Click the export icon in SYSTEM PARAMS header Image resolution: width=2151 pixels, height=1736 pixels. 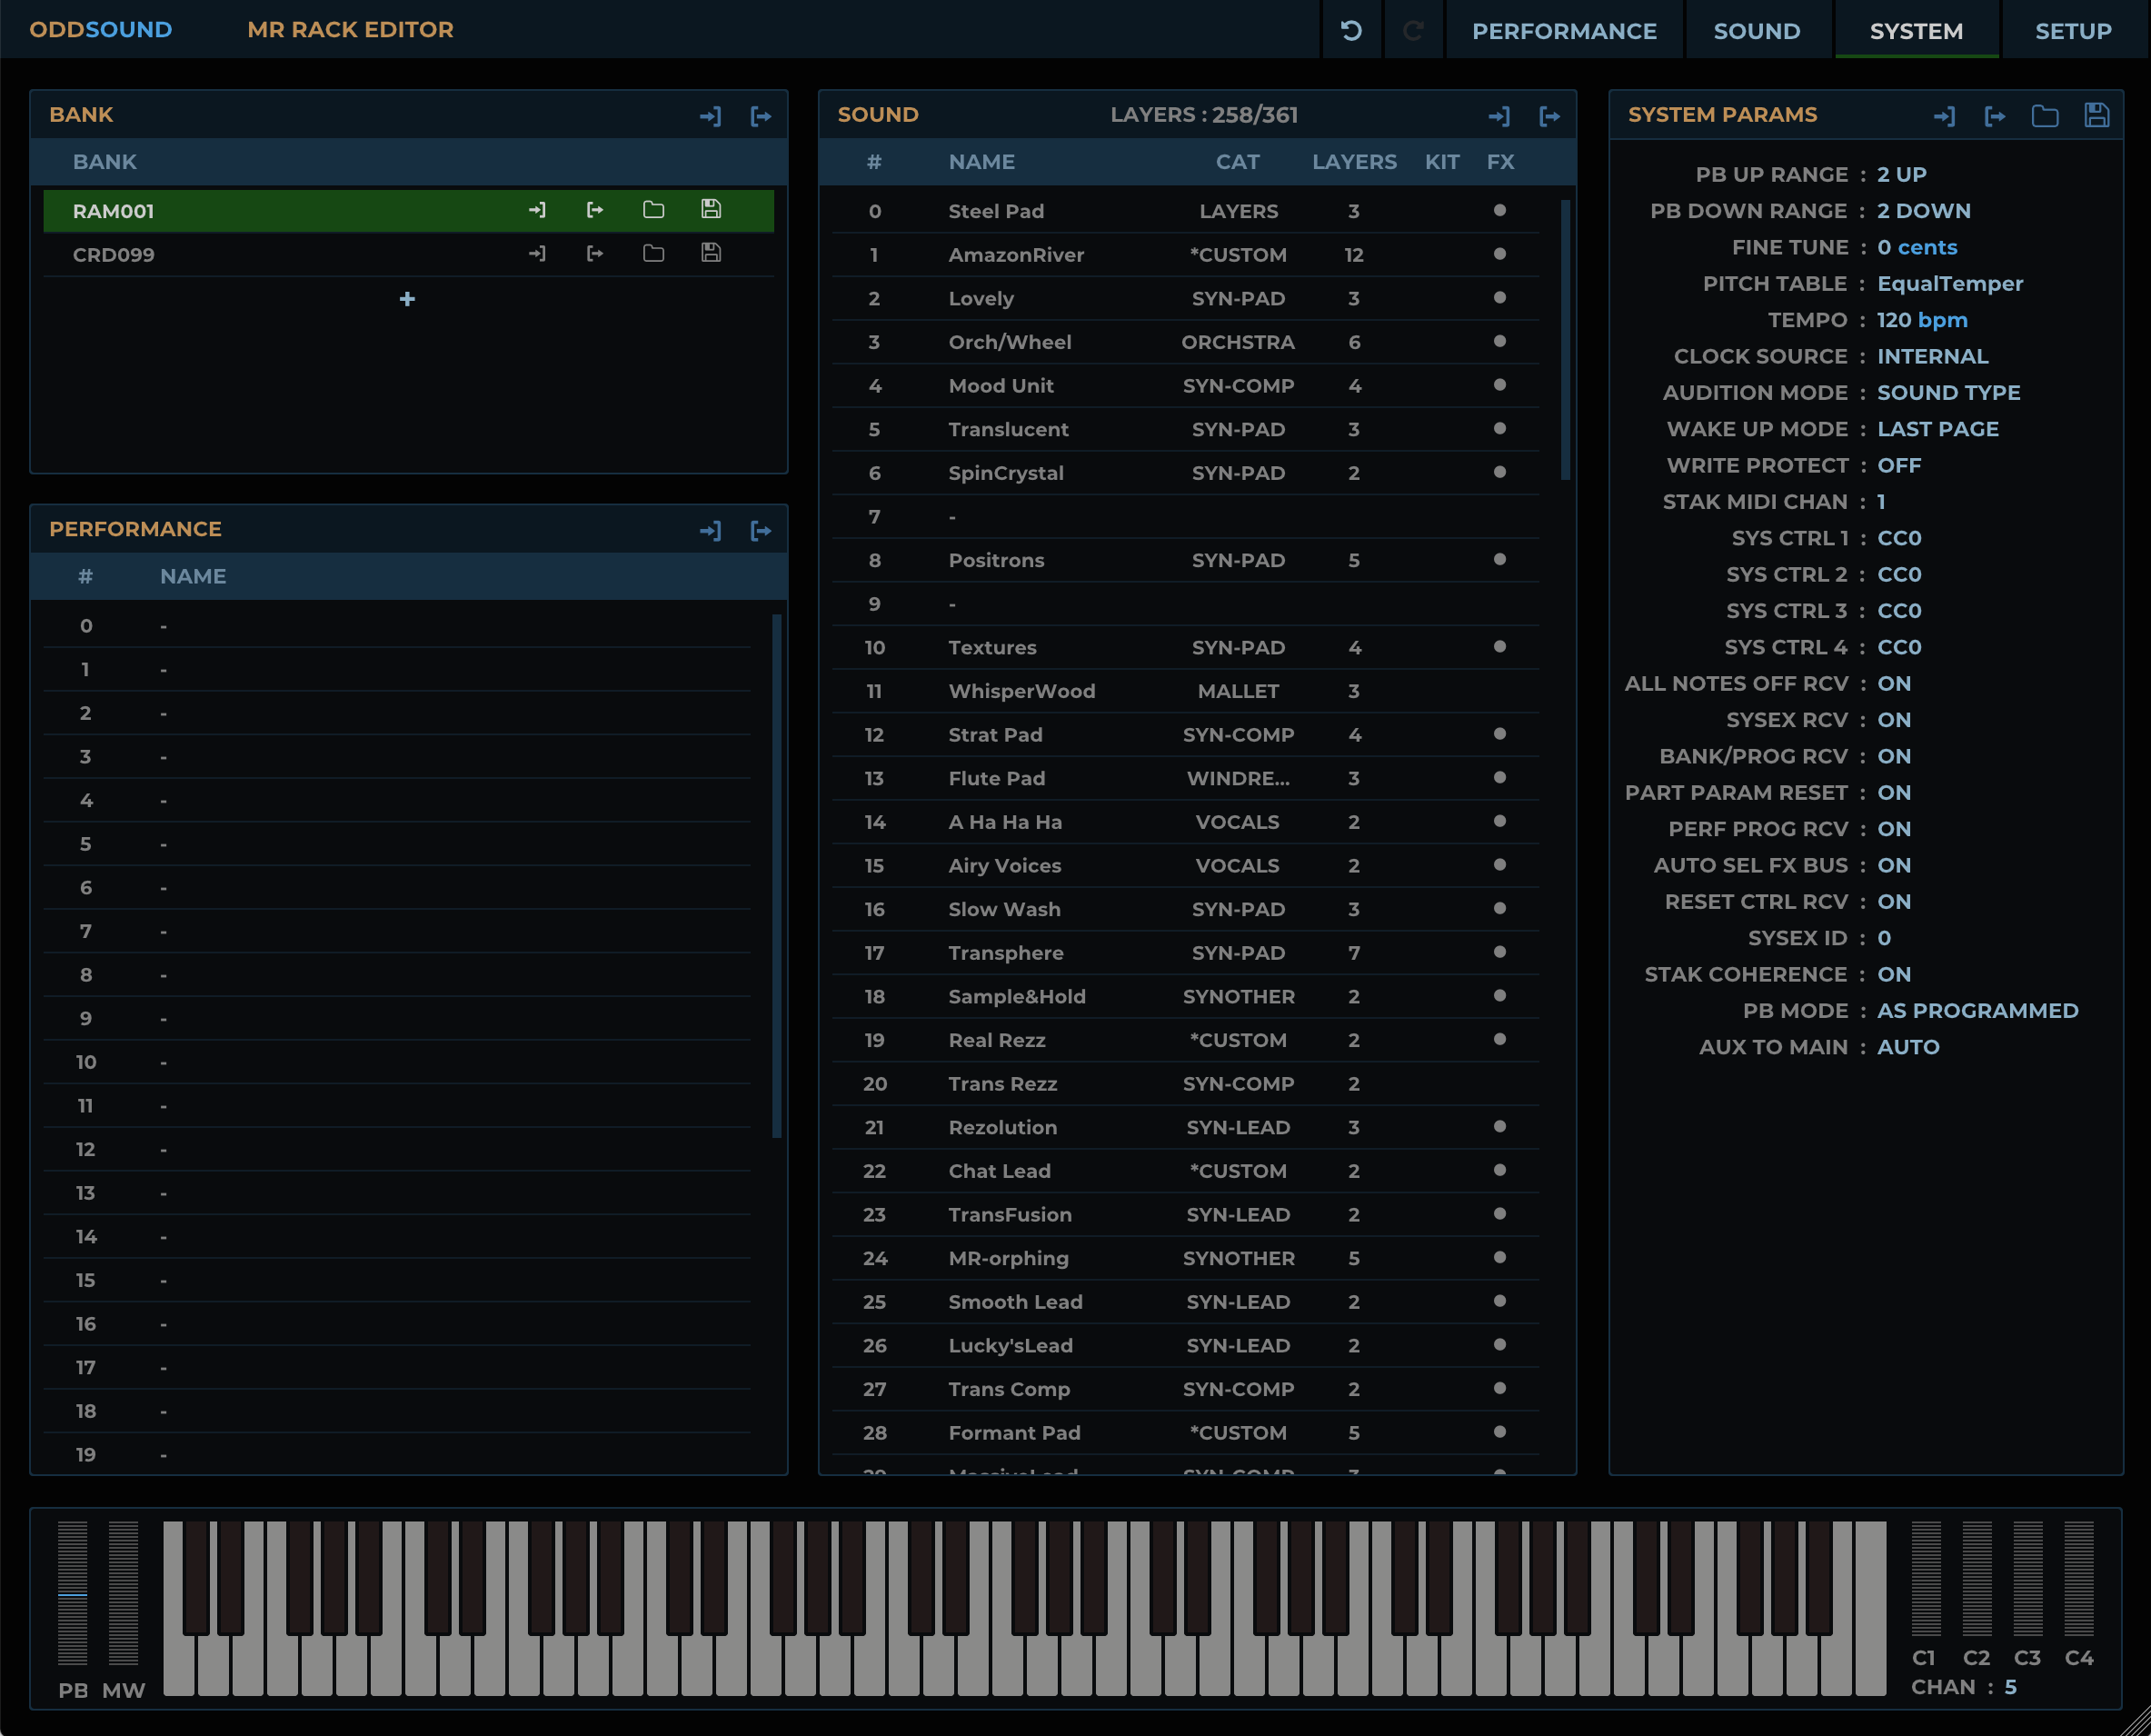(x=1995, y=116)
